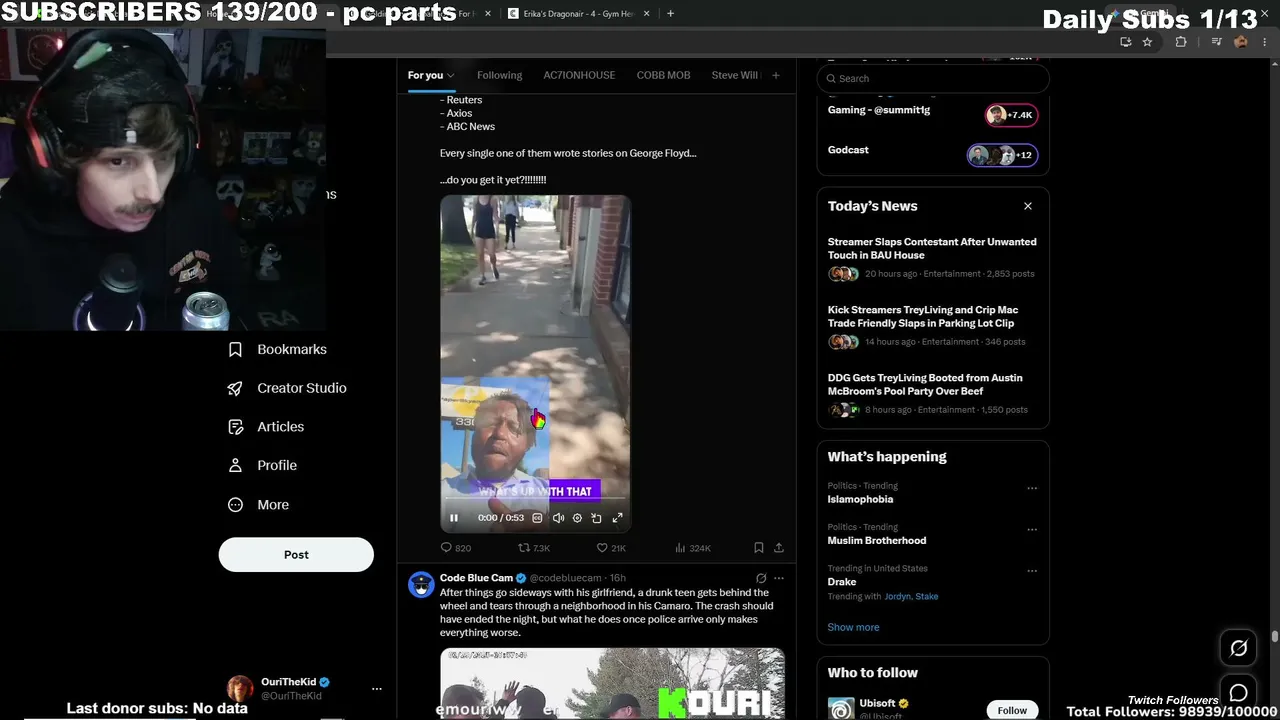The image size is (1280, 720).
Task: Join the Godcast live space
Action: pyautogui.click(x=933, y=154)
